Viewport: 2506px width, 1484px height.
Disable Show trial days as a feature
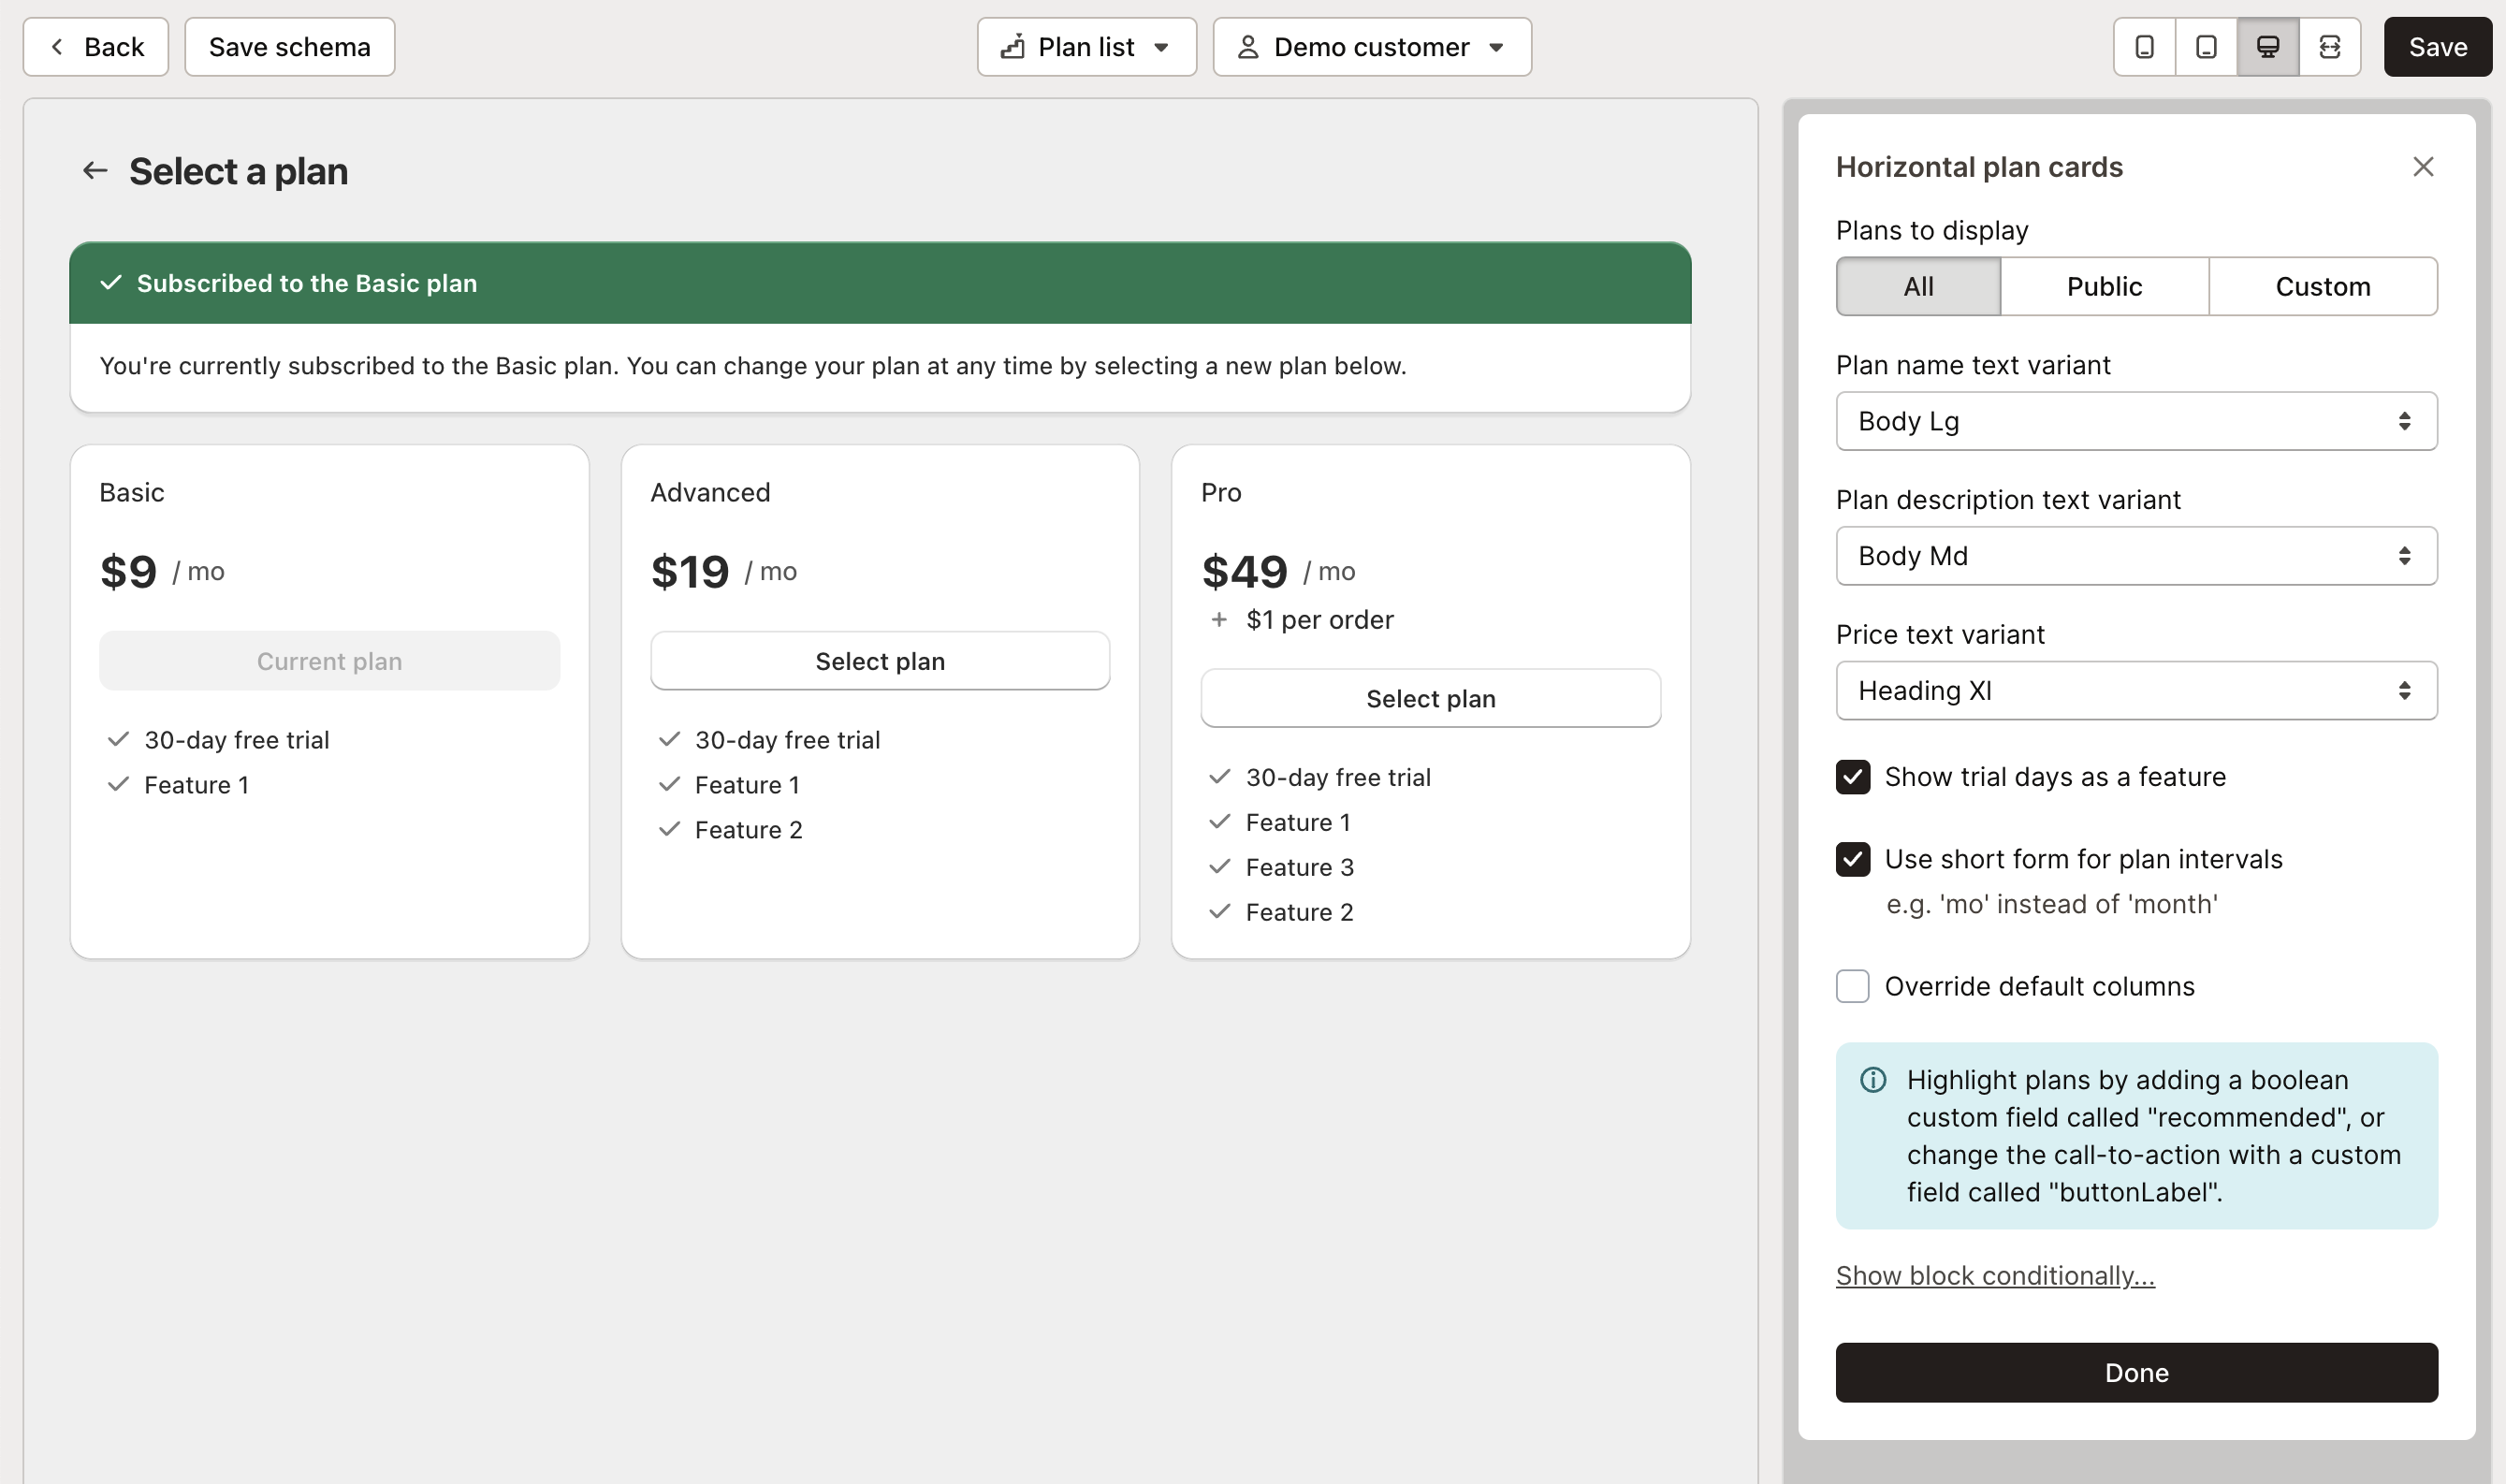point(1854,777)
